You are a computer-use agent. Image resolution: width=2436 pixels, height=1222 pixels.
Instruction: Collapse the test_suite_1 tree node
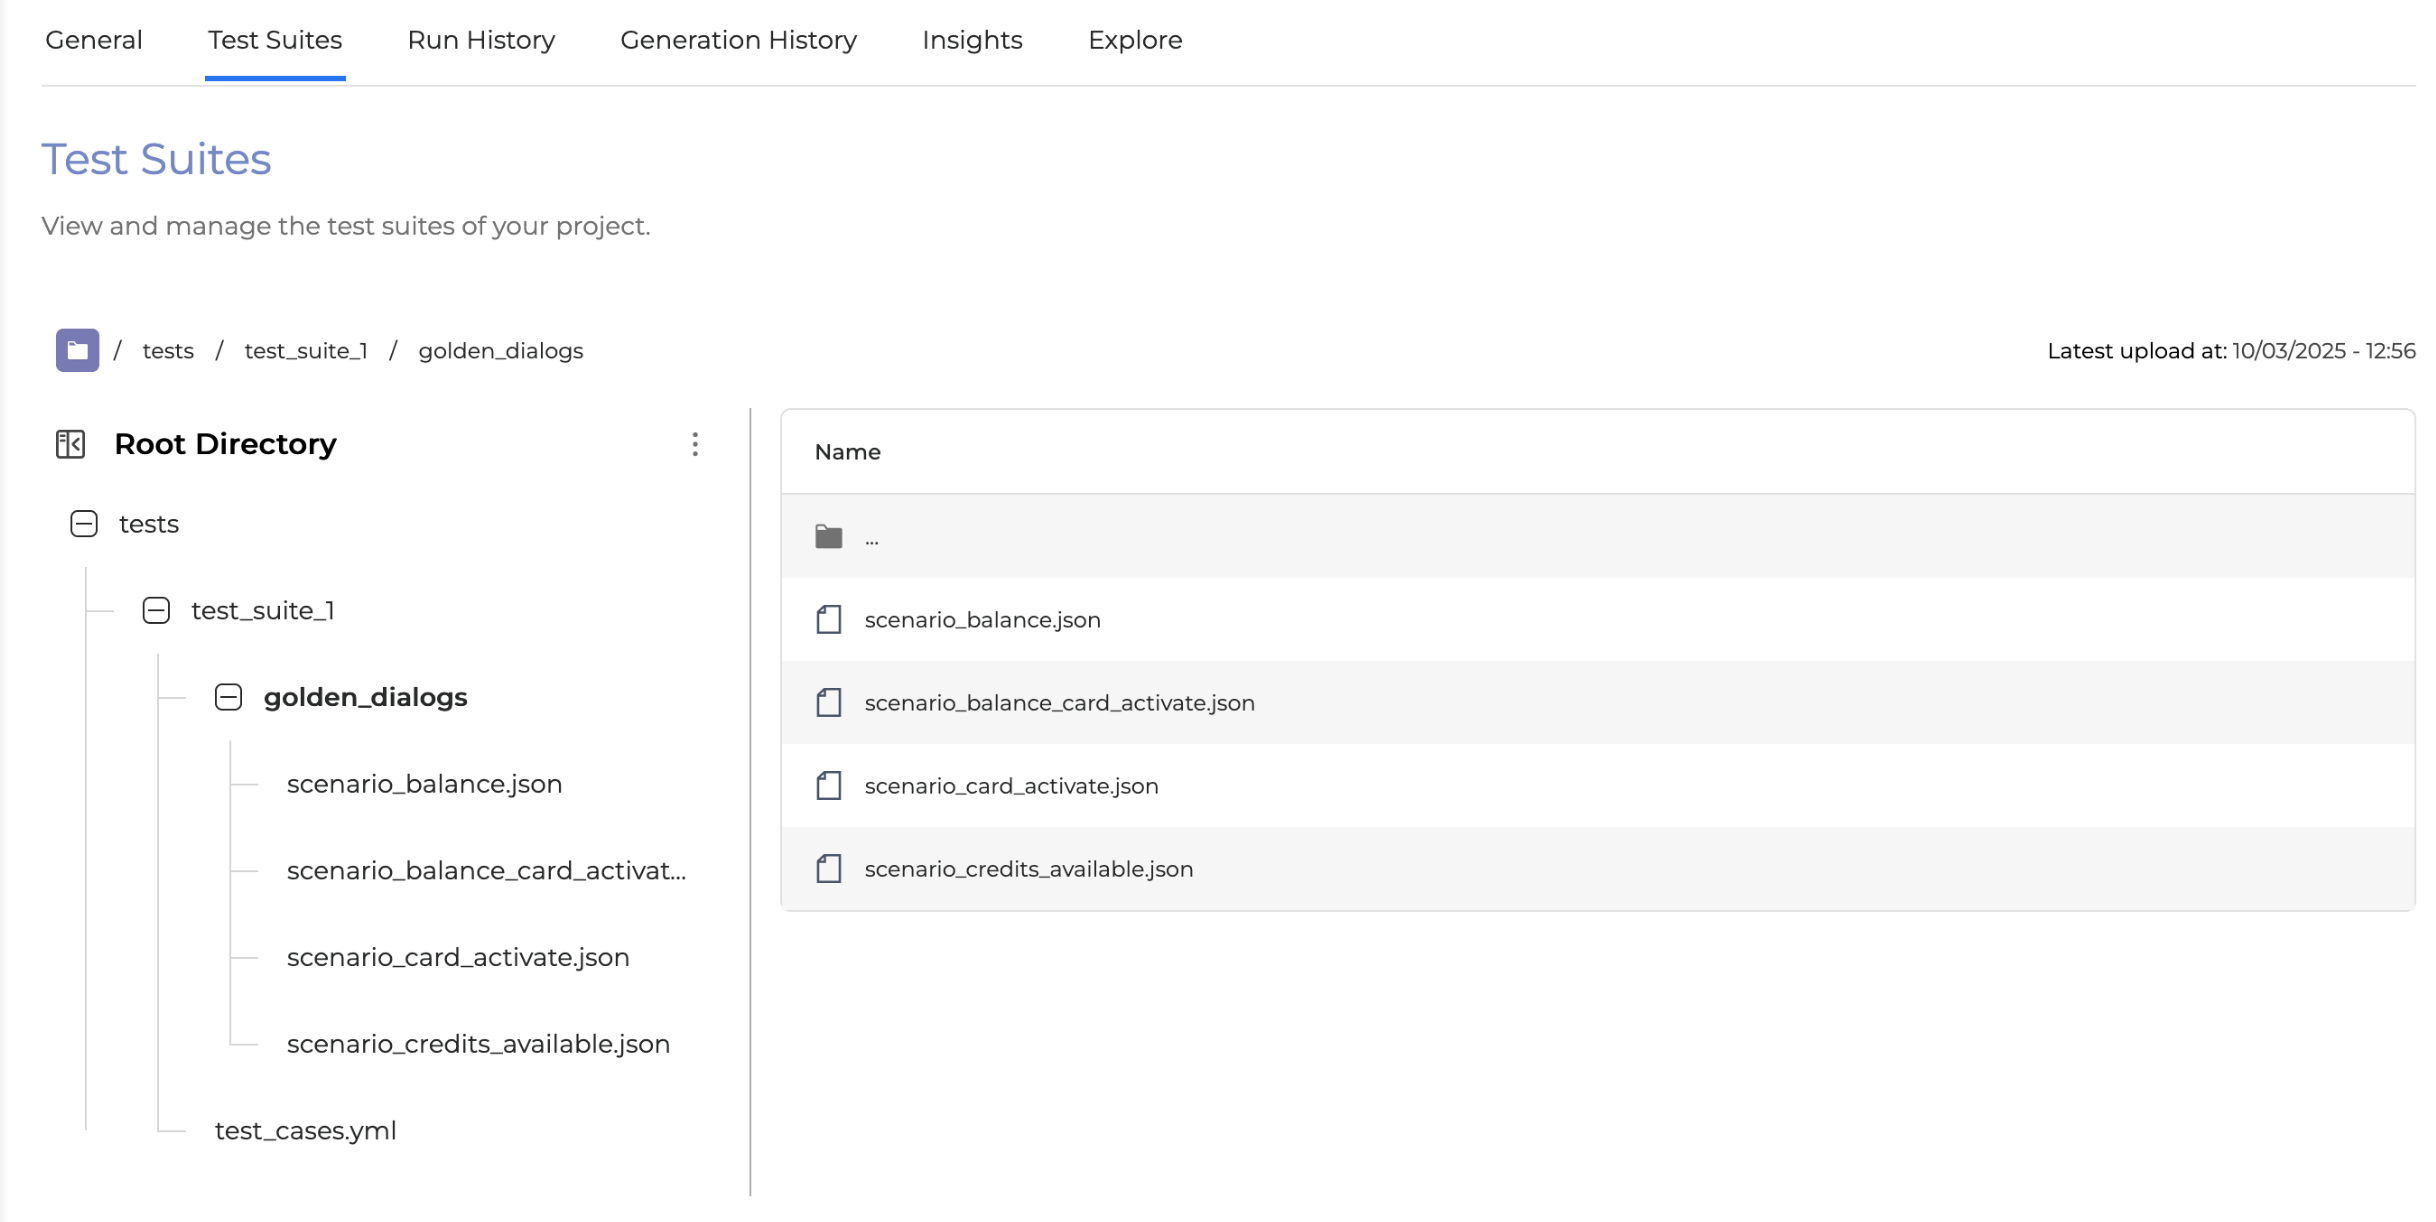pos(156,611)
